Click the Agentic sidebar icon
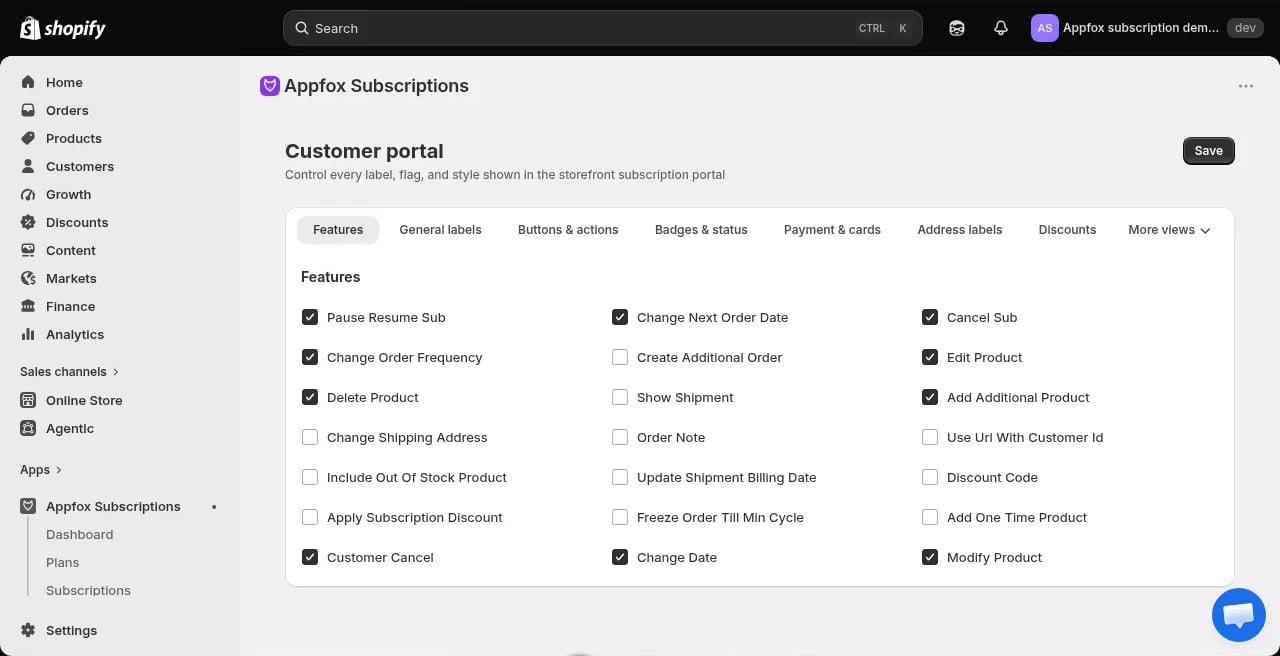 coord(28,428)
